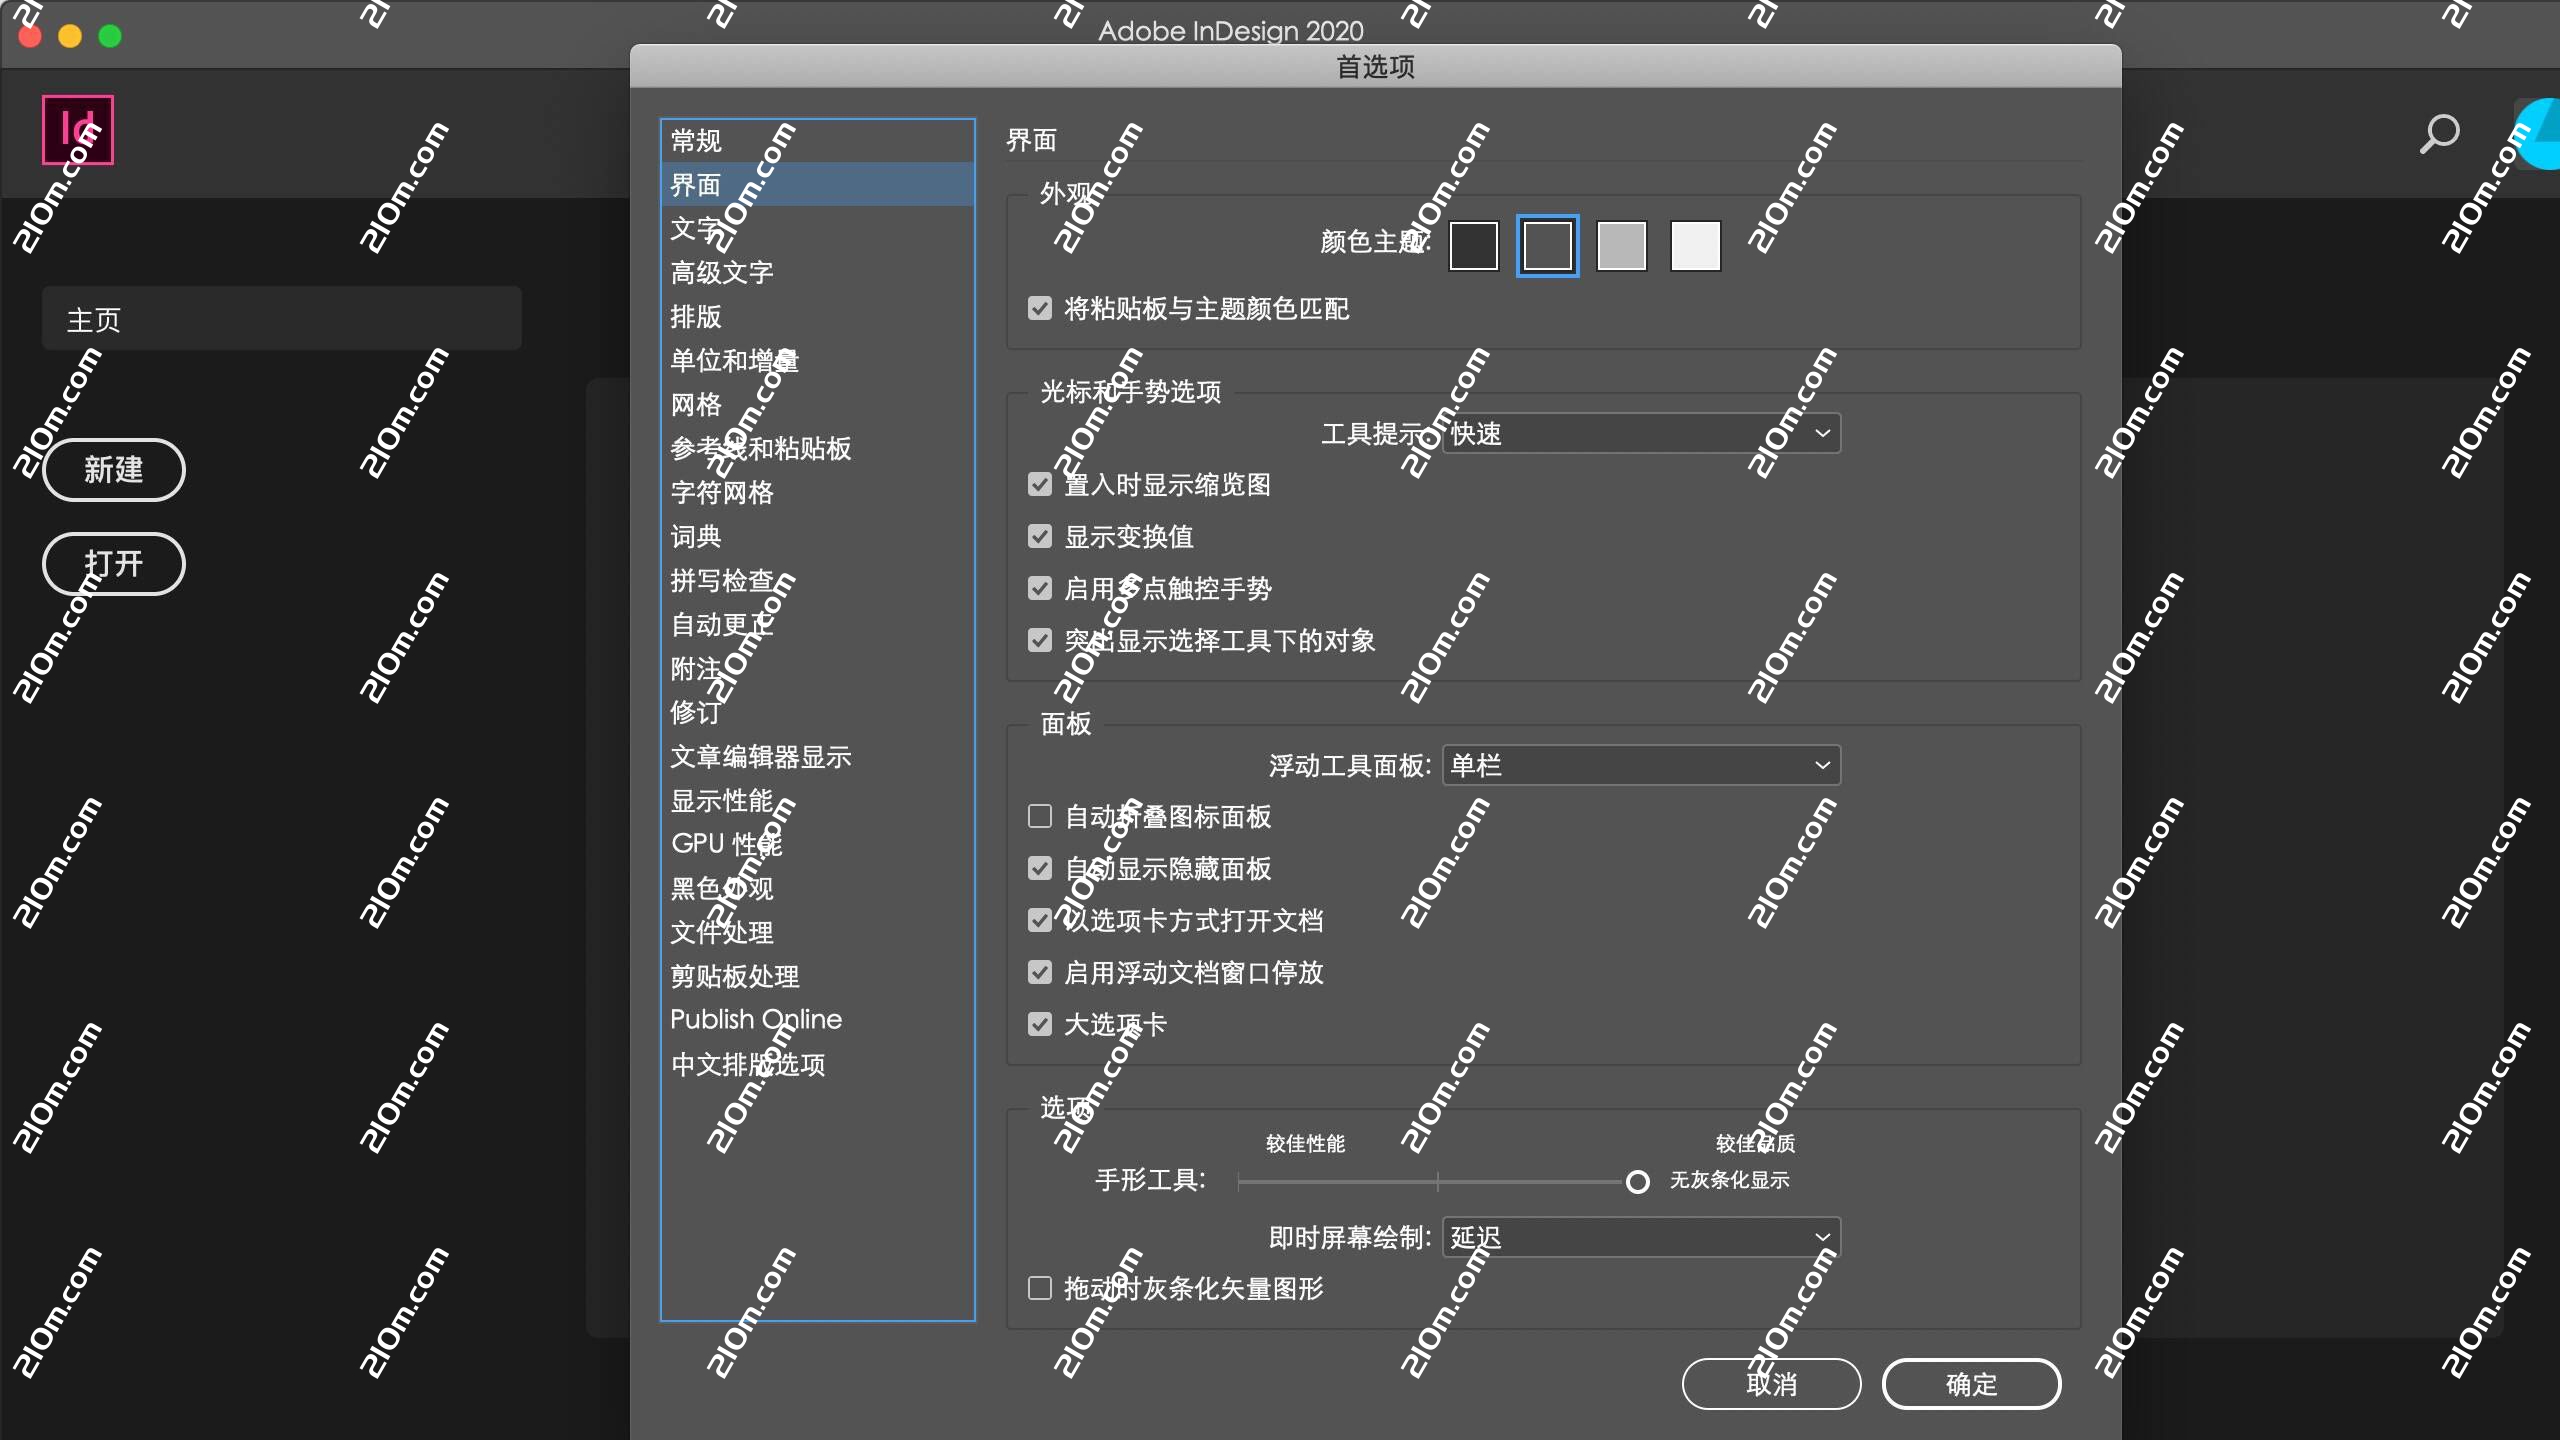Click the 新建 button in sidebar
This screenshot has width=2560, height=1440.
pos(113,470)
